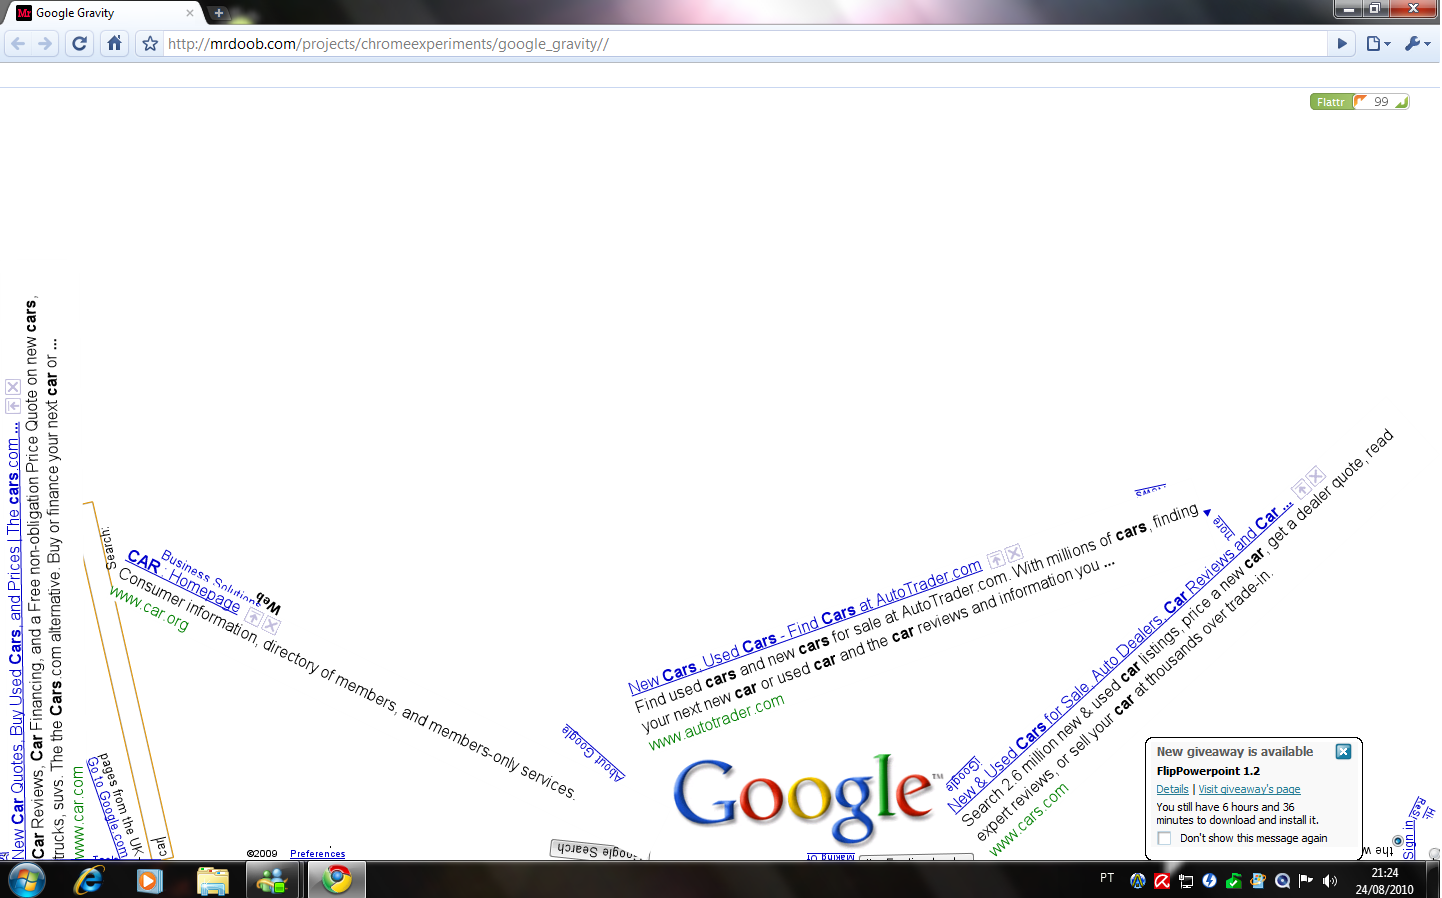Go forward with the browser Forward arrow

click(x=44, y=43)
